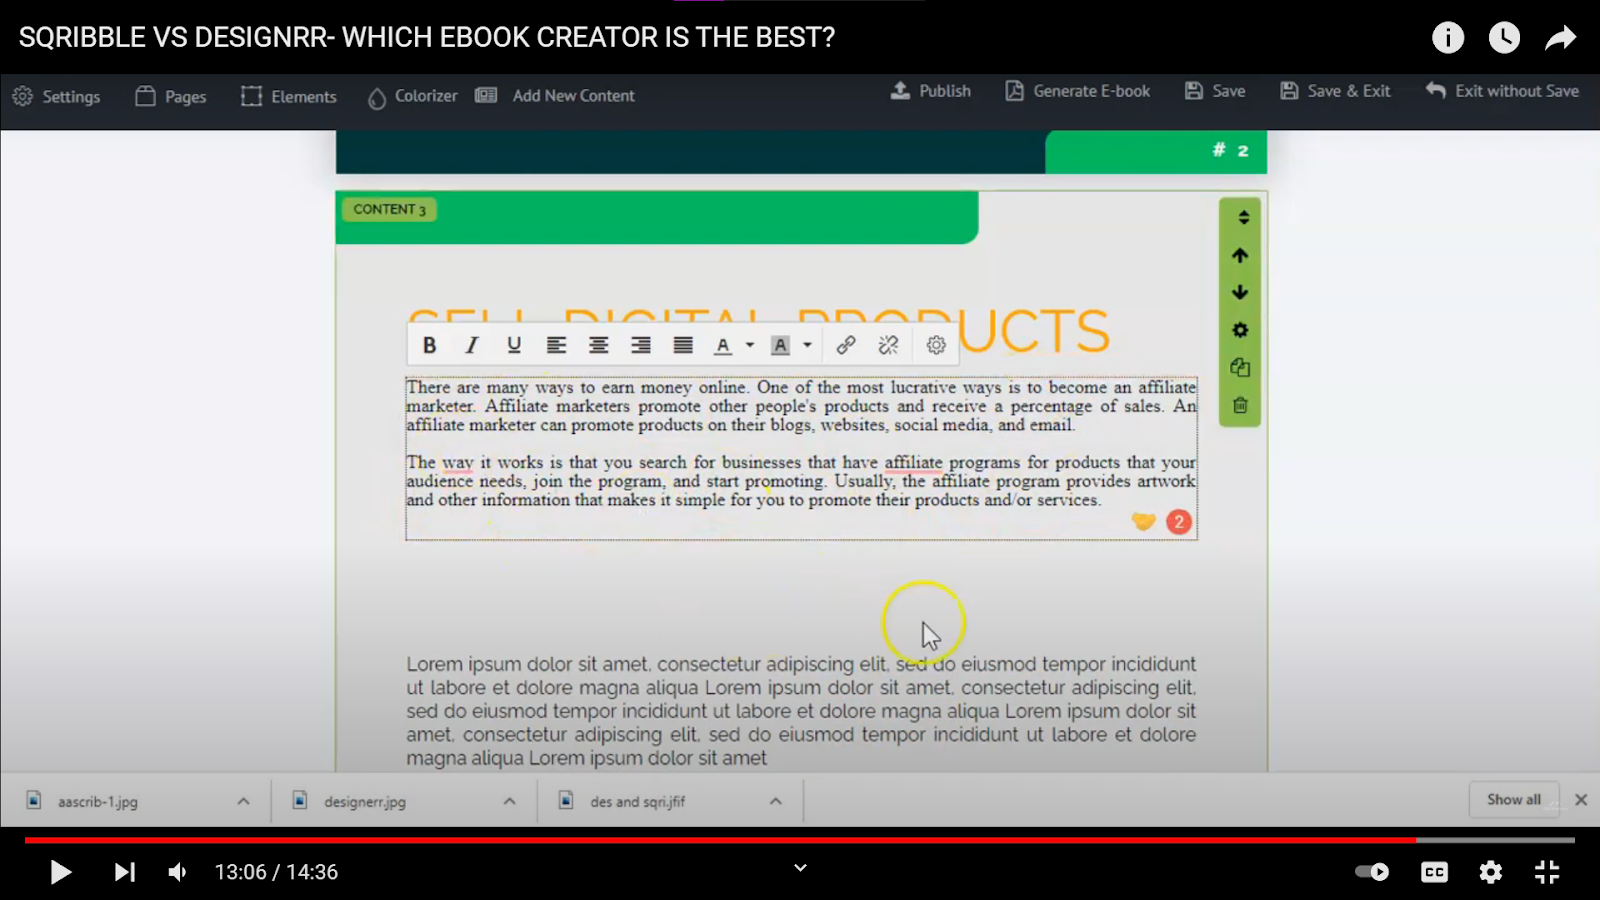Underline the selected text
The width and height of the screenshot is (1600, 900).
click(514, 345)
